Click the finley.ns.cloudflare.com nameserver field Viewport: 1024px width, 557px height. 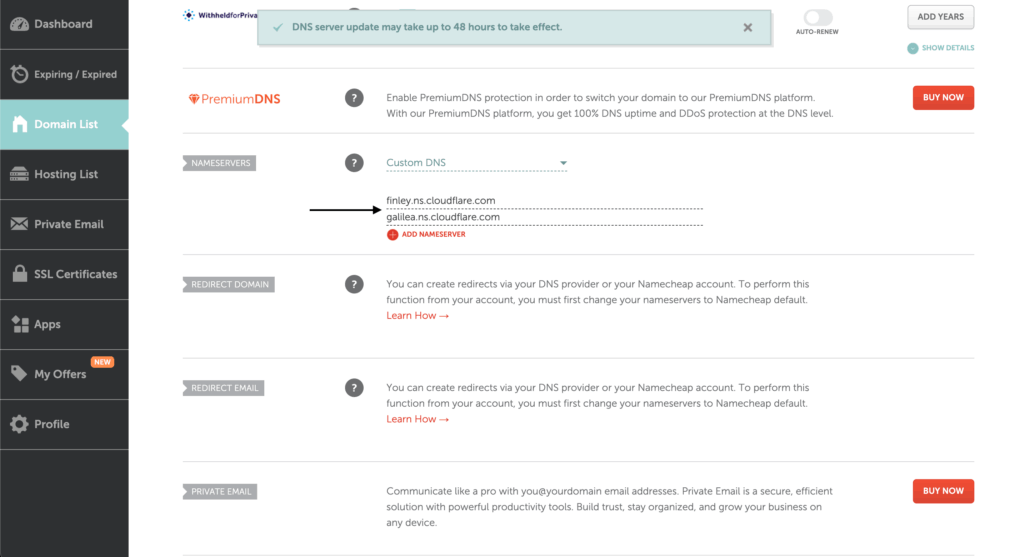[x=543, y=201]
